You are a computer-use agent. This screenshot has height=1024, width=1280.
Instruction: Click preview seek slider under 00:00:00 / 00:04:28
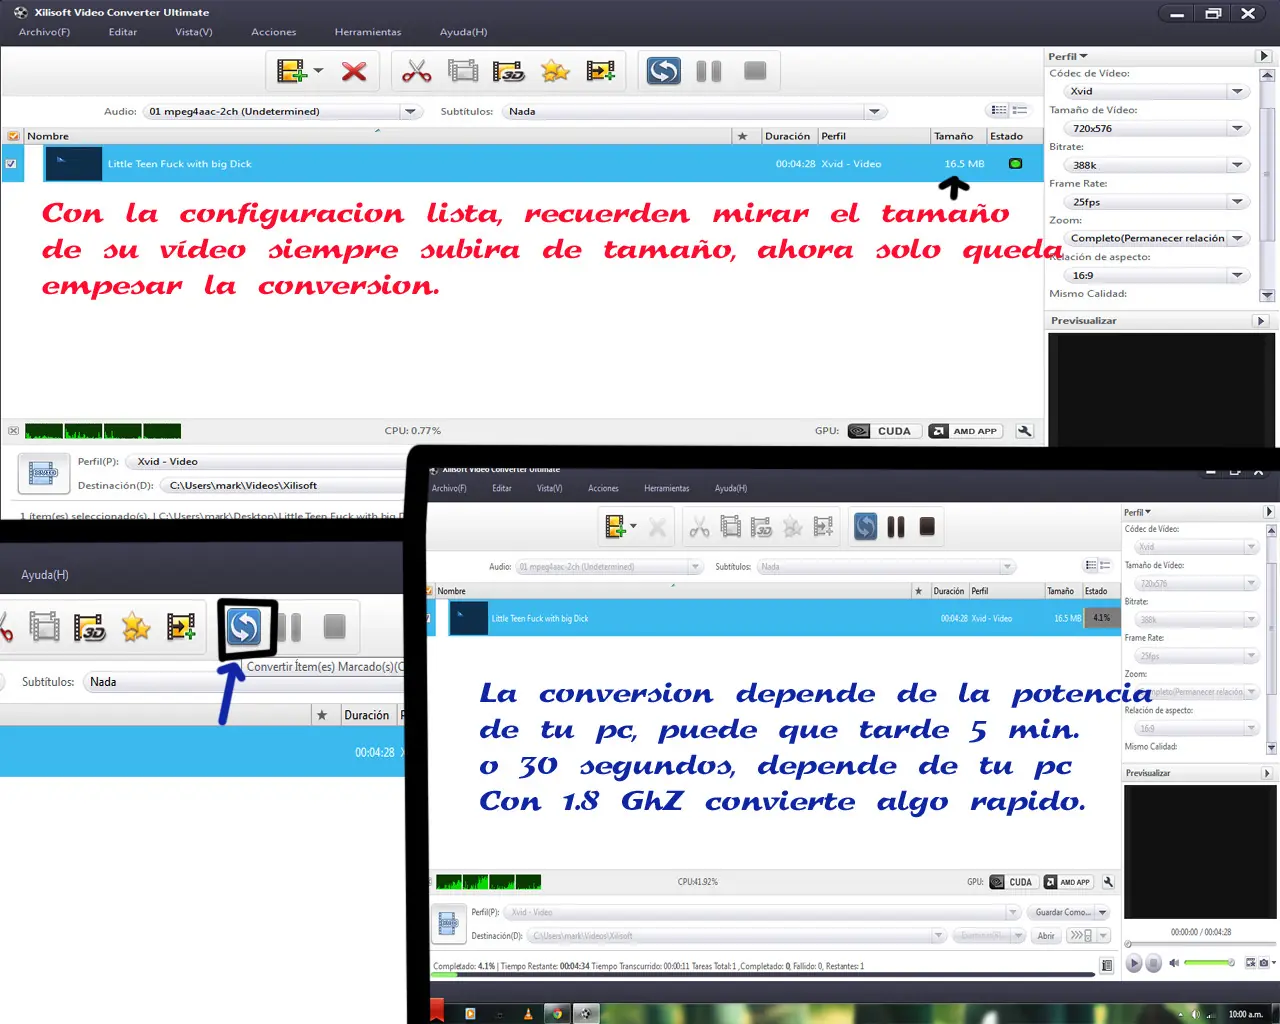tap(1200, 944)
